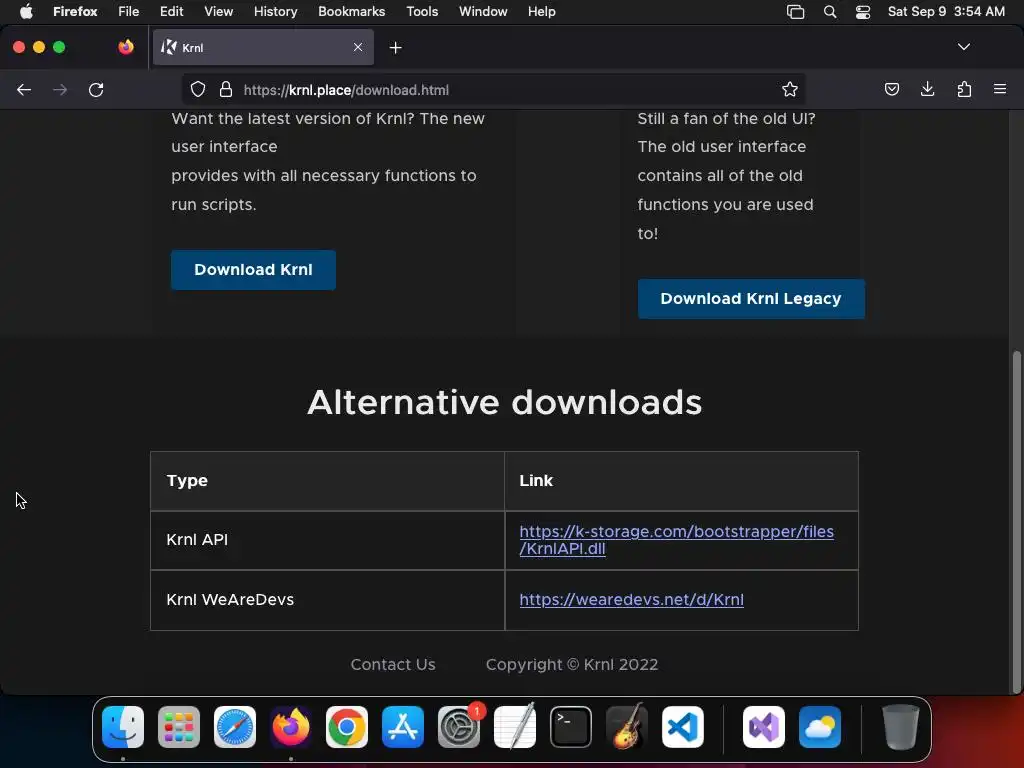Click the page vertical scrollbar
The image size is (1024, 768).
point(1016,521)
